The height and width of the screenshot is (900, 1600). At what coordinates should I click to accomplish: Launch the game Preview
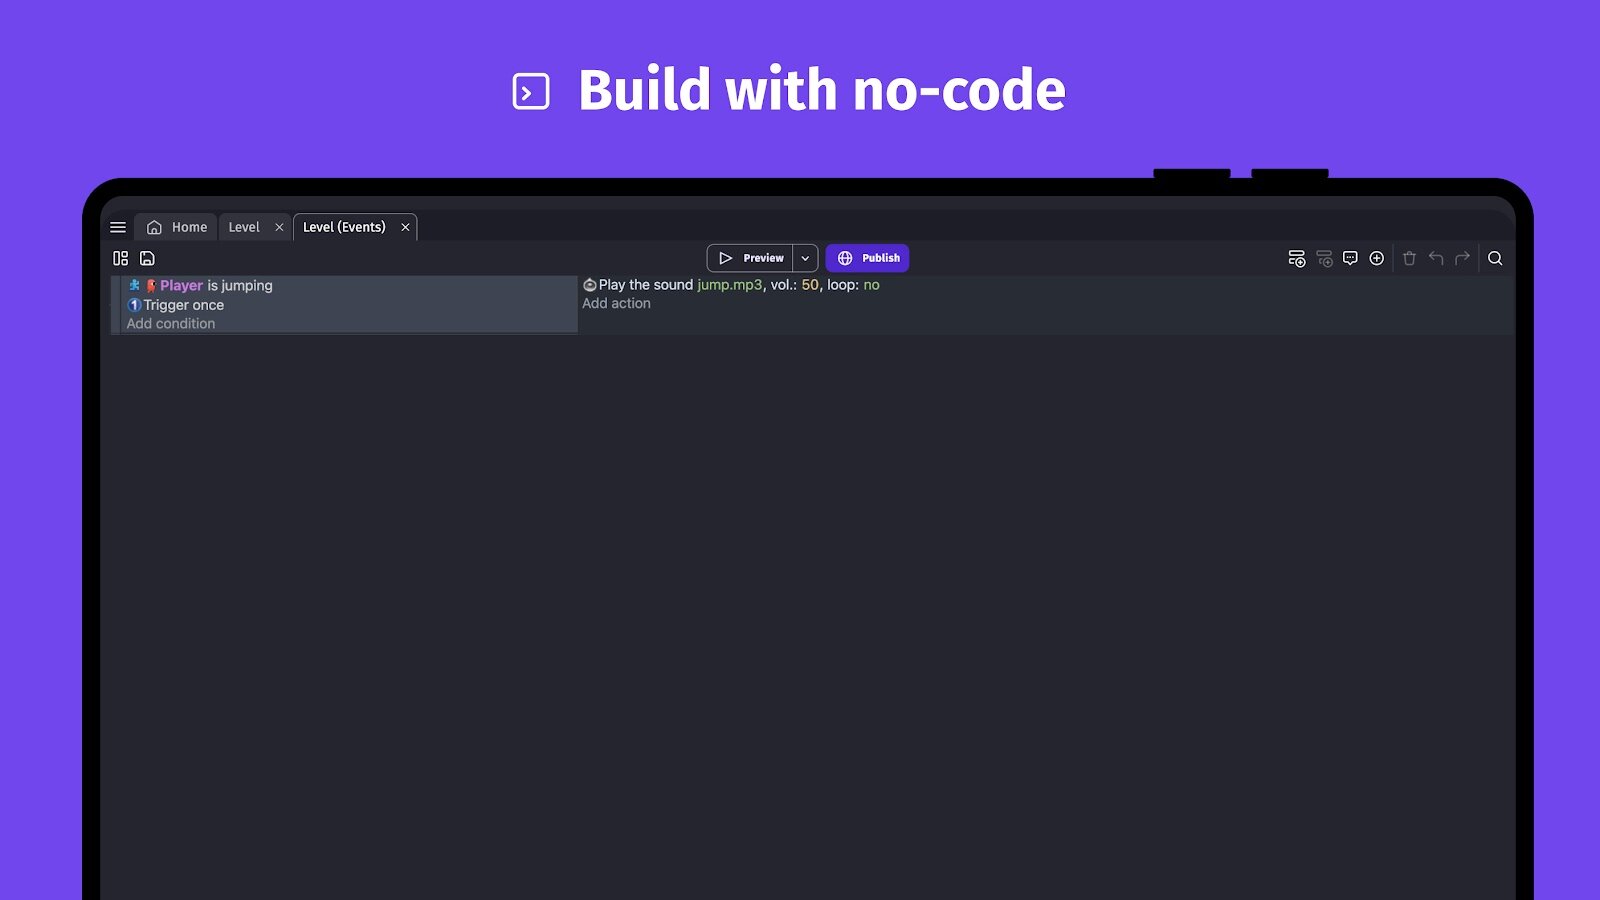(750, 258)
